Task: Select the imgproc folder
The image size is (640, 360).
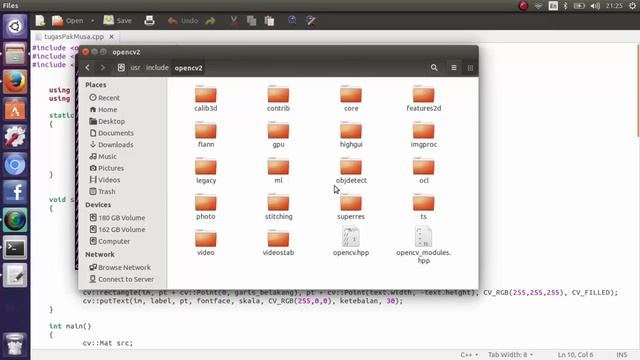Action: pos(424,134)
